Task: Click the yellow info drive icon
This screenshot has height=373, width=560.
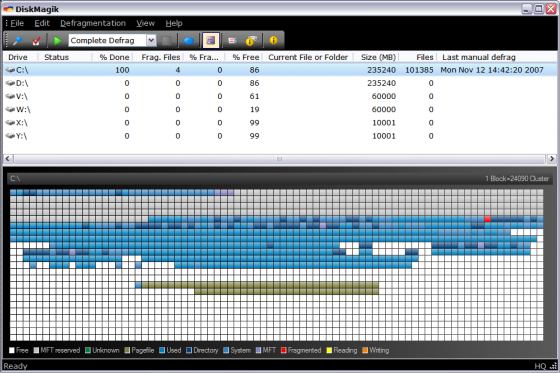Action: (251, 40)
